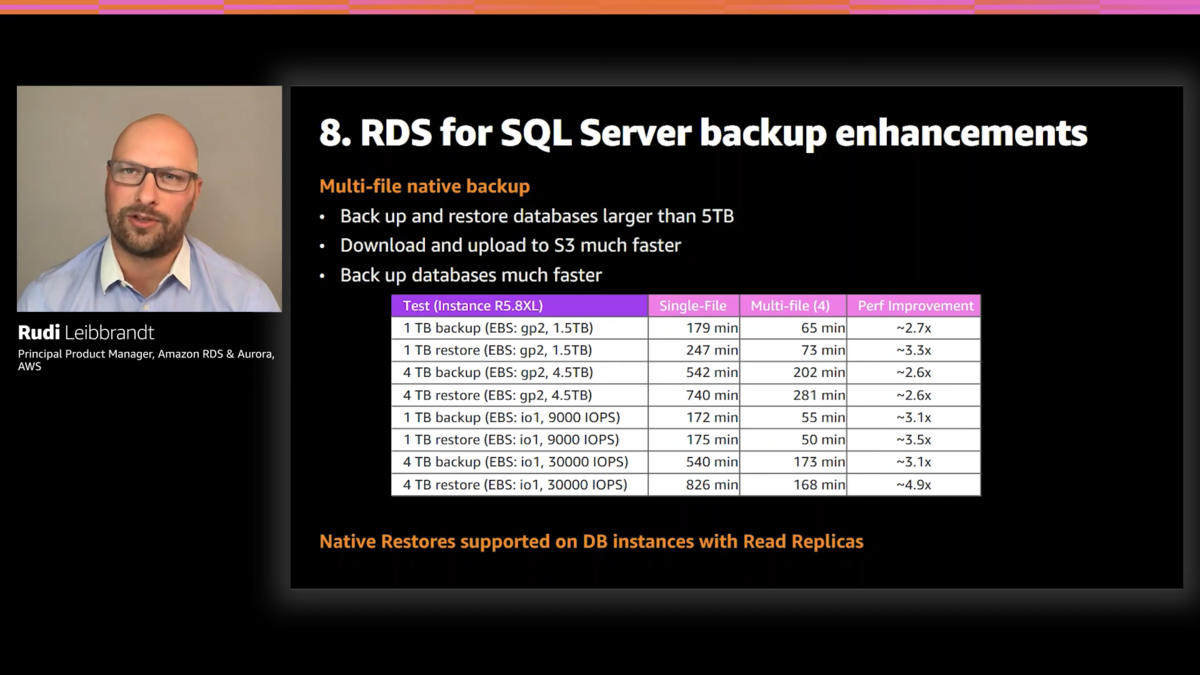Click the '~2.7x' cell
Screen dimensions: 1200x675
pyautogui.click(x=914, y=328)
